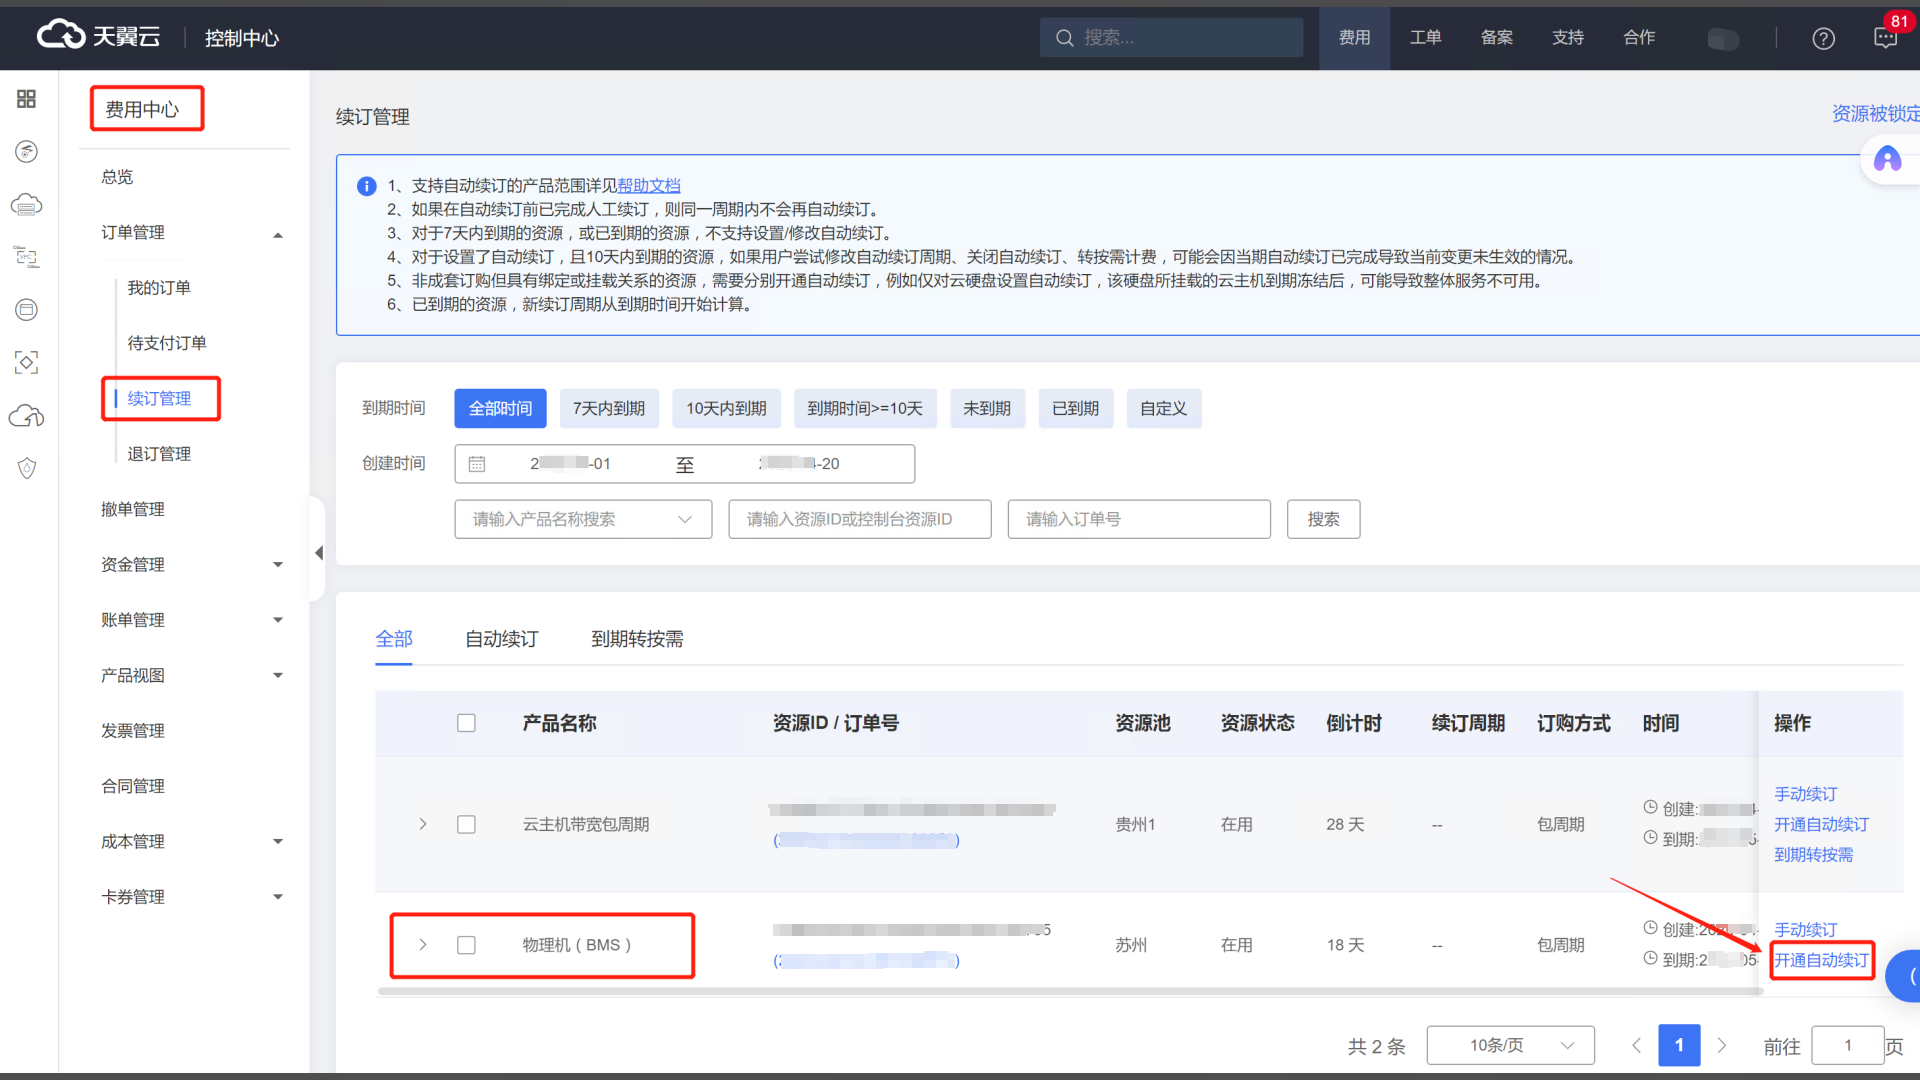Check the 云主机带宽包周期 row checkbox
The width and height of the screenshot is (1920, 1080).
pos(466,825)
